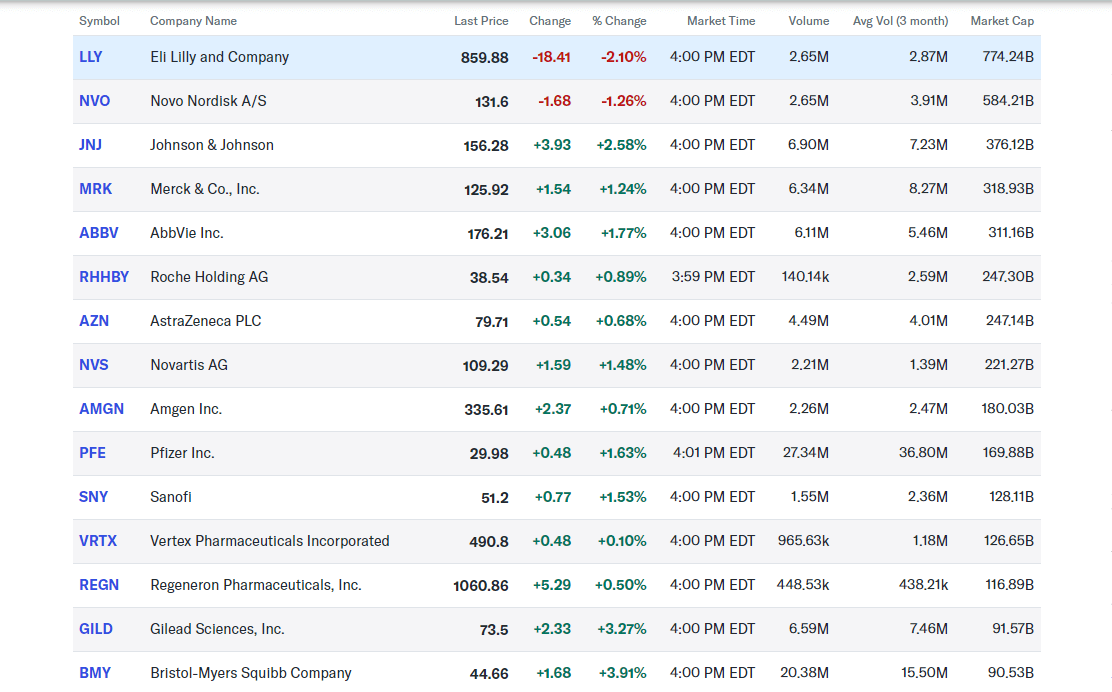Open the MRK ticker symbol link

[x=95, y=189]
